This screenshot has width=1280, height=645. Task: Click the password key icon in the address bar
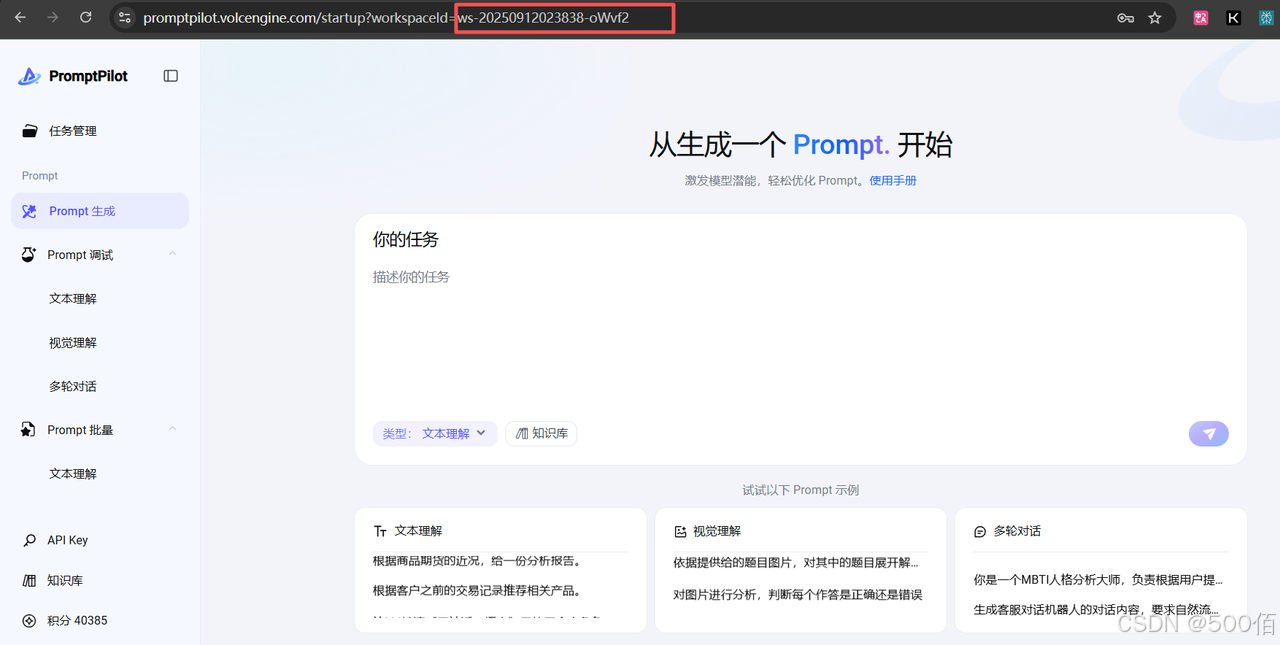[x=1125, y=18]
